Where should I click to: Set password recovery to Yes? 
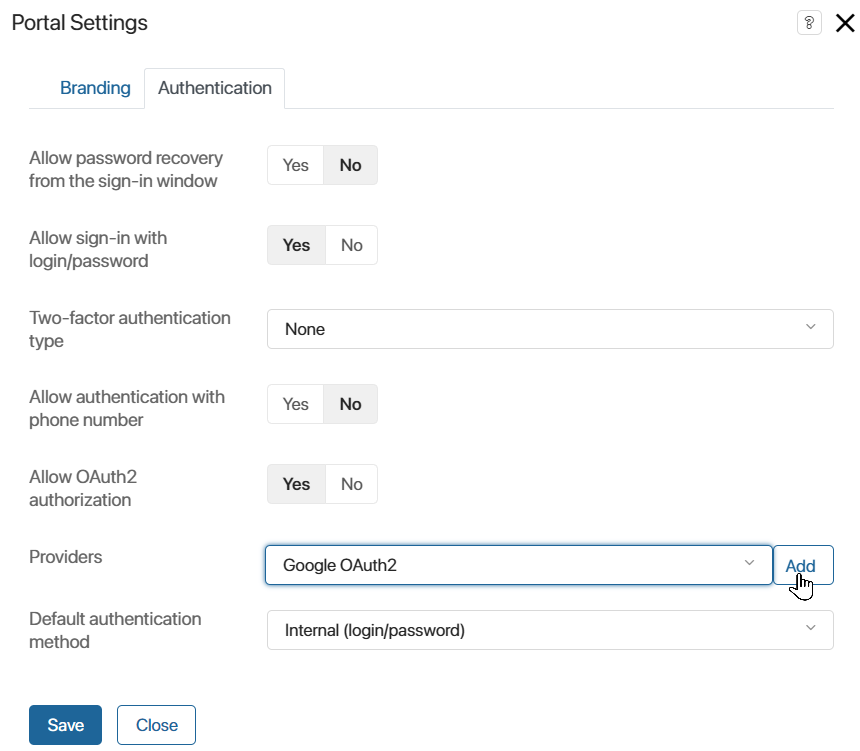click(x=296, y=165)
